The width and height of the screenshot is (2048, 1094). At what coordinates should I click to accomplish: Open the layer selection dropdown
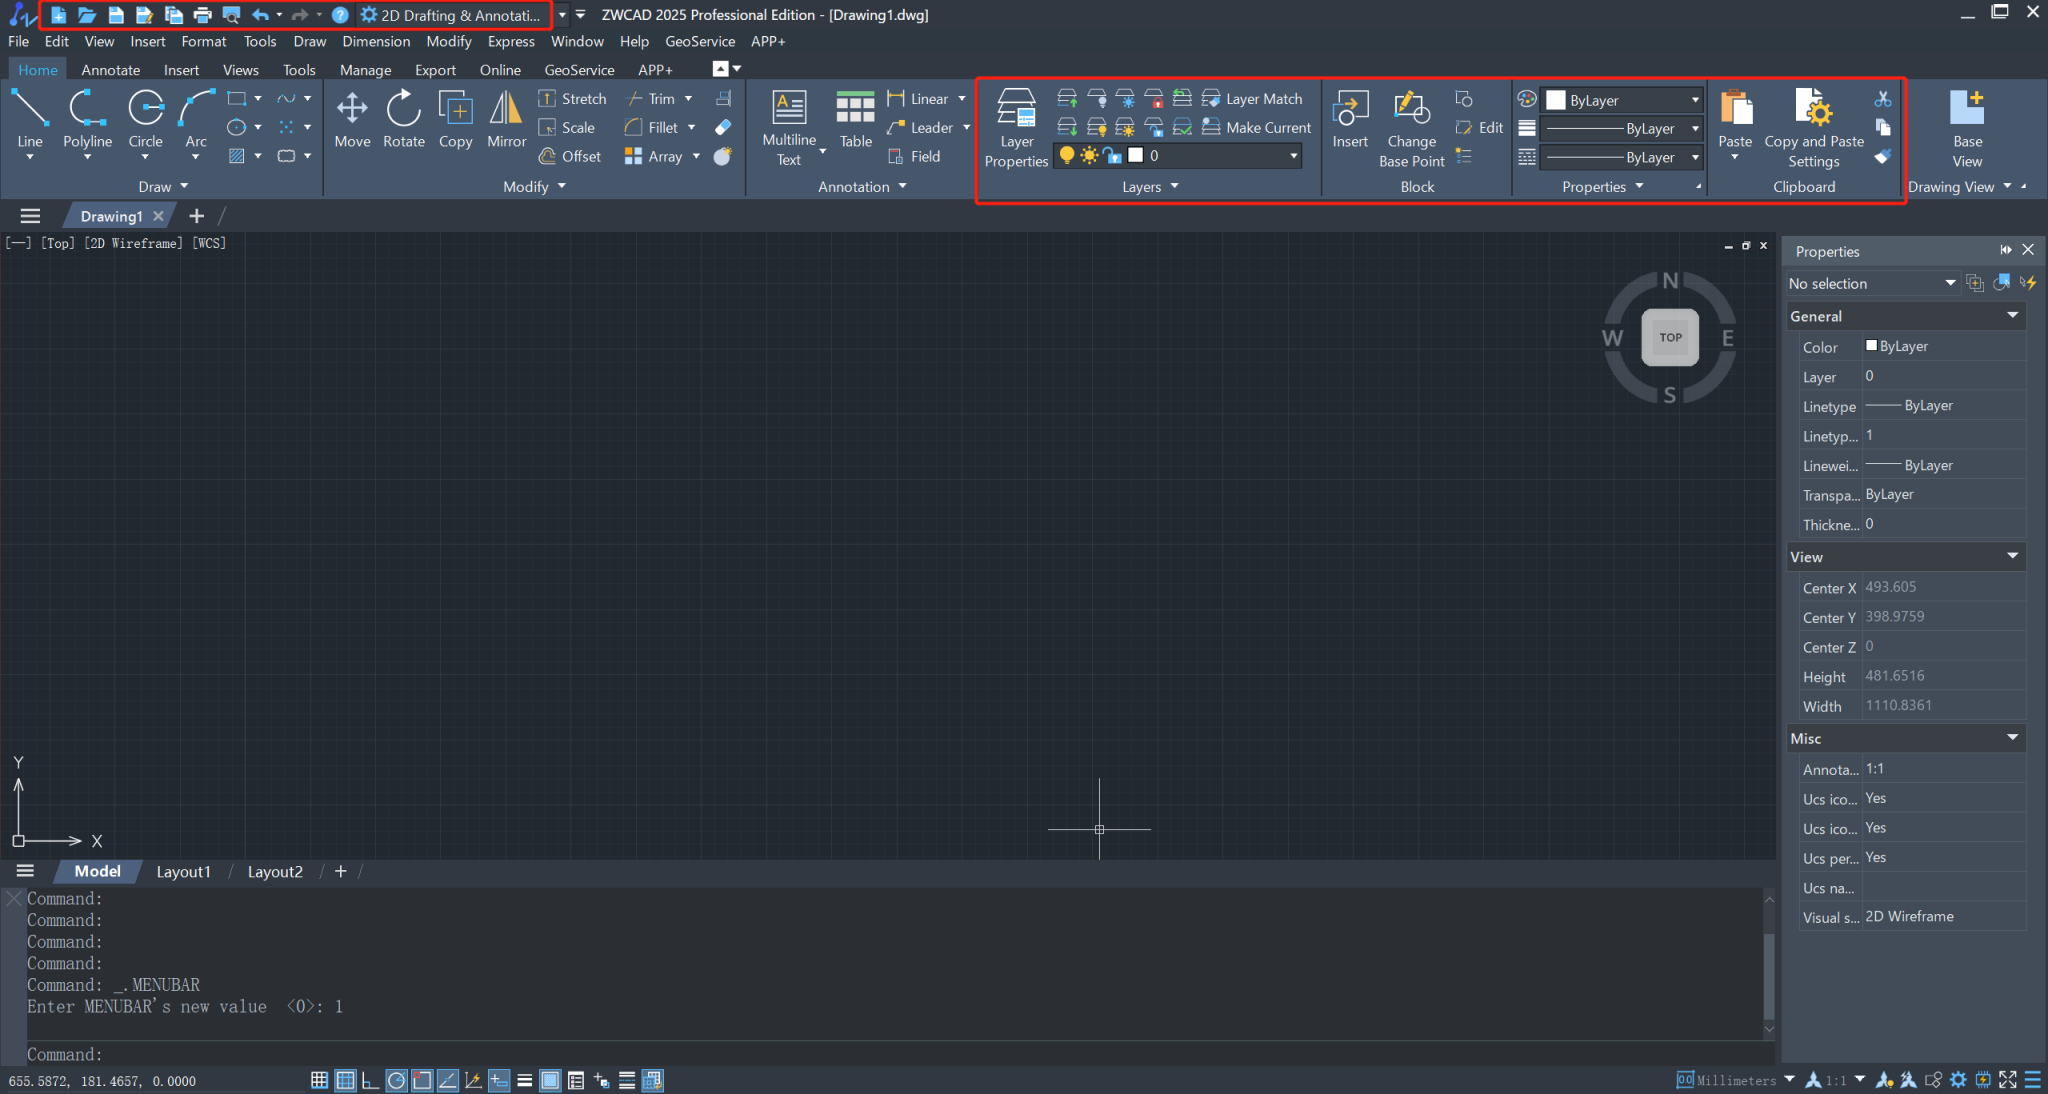1293,155
